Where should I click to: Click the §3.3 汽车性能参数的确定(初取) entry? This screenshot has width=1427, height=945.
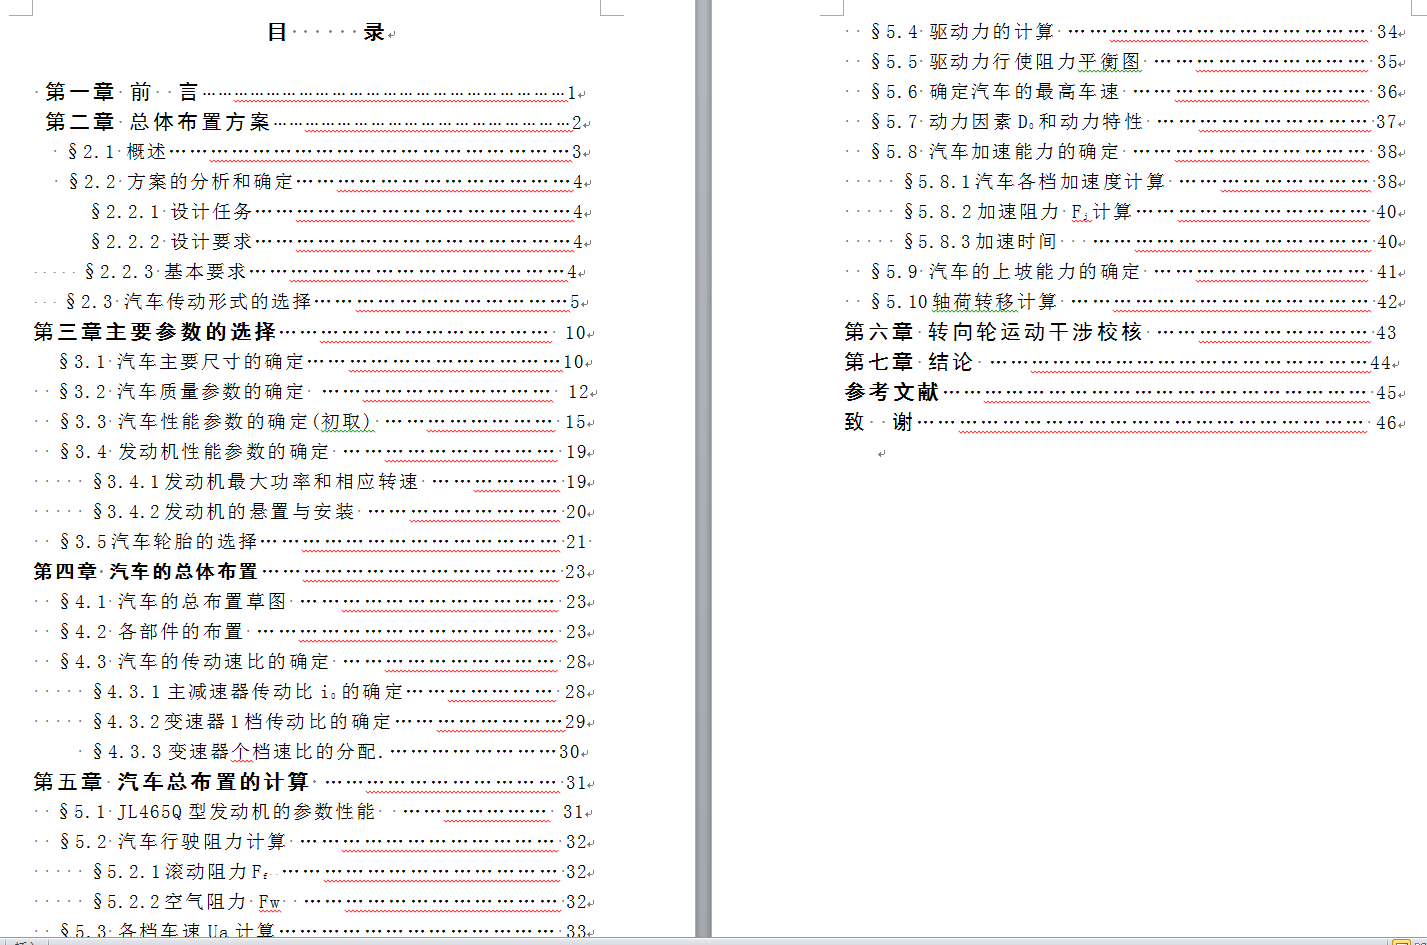click(x=323, y=422)
